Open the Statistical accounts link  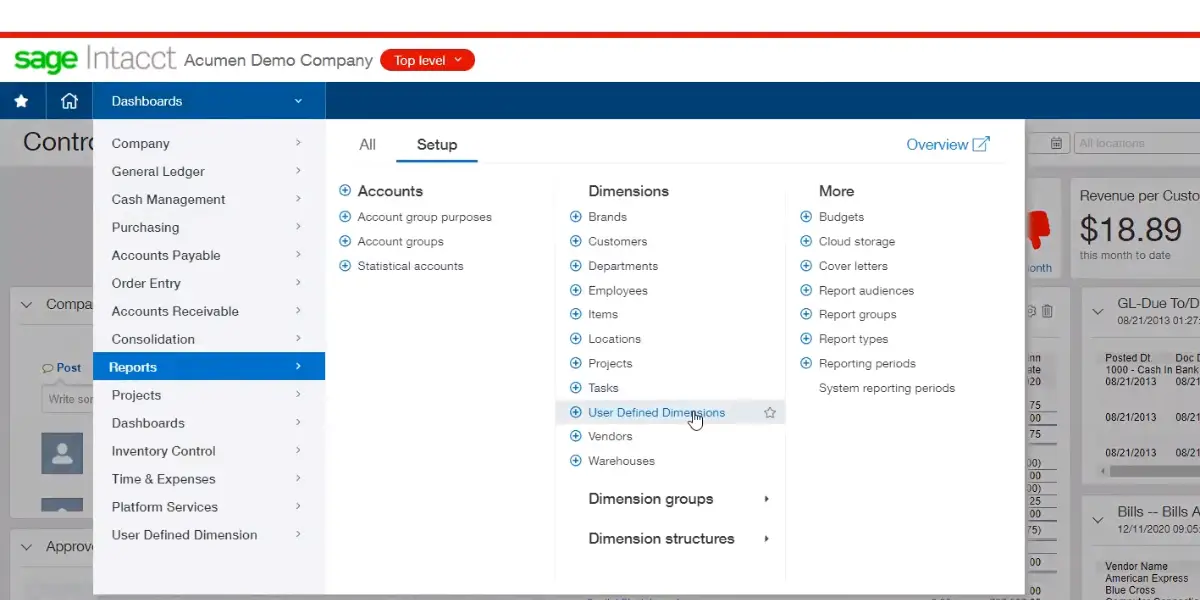[x=411, y=266]
